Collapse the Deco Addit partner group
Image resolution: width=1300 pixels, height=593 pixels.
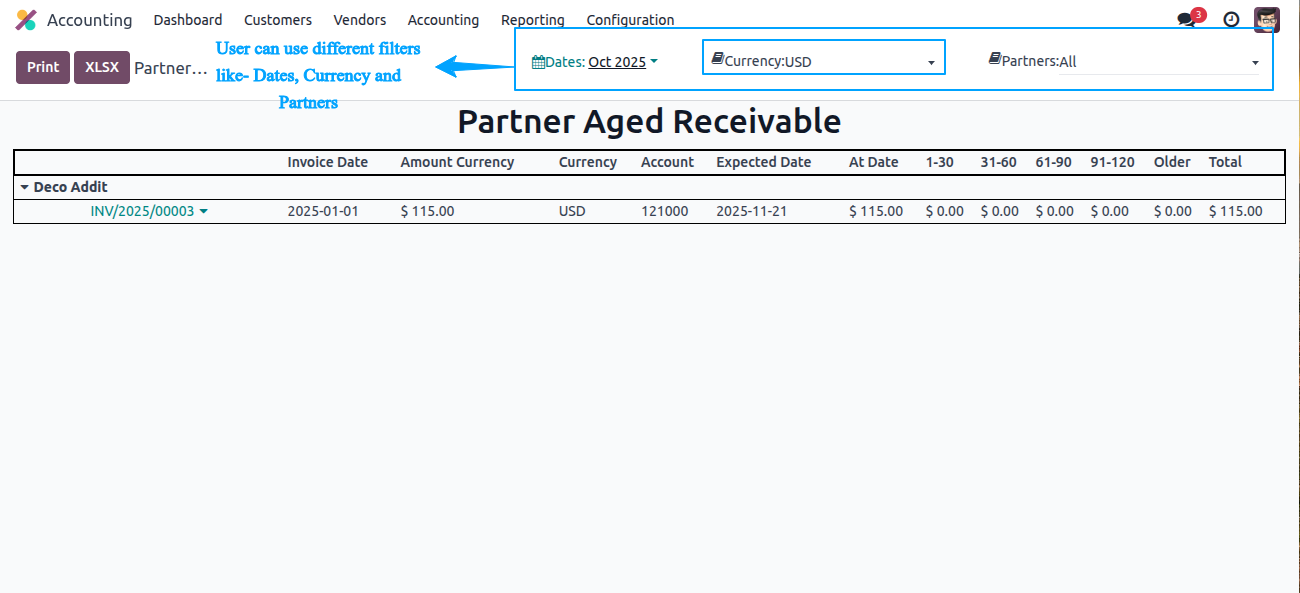pyautogui.click(x=25, y=188)
